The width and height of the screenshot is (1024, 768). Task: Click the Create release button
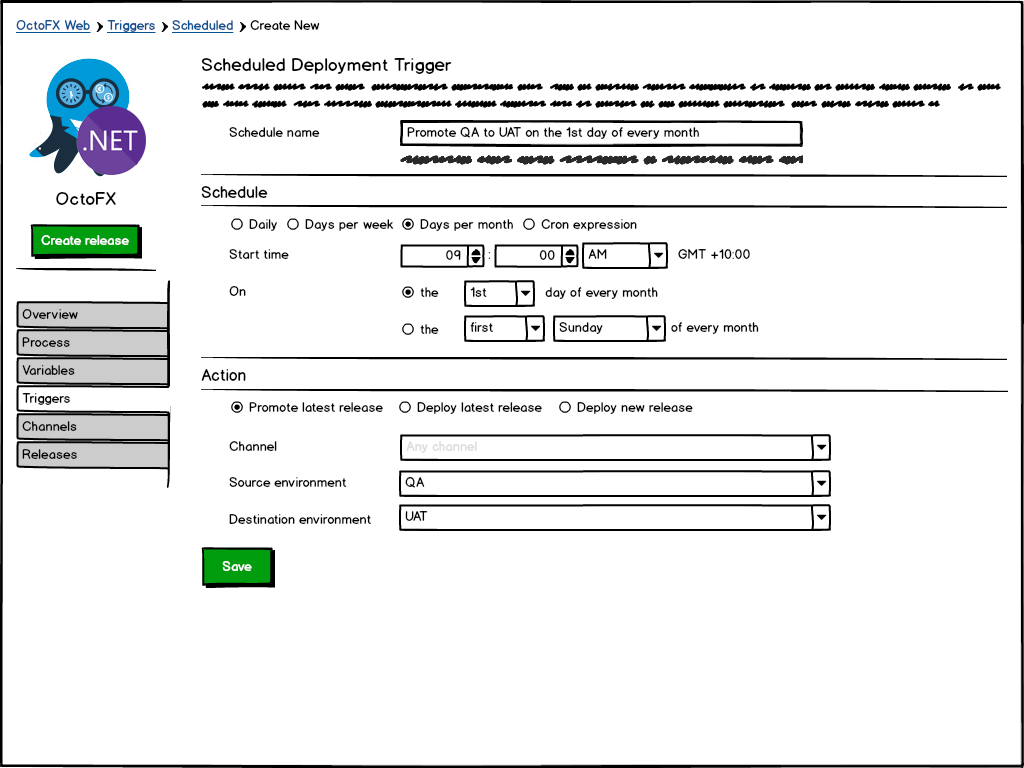pyautogui.click(x=85, y=241)
